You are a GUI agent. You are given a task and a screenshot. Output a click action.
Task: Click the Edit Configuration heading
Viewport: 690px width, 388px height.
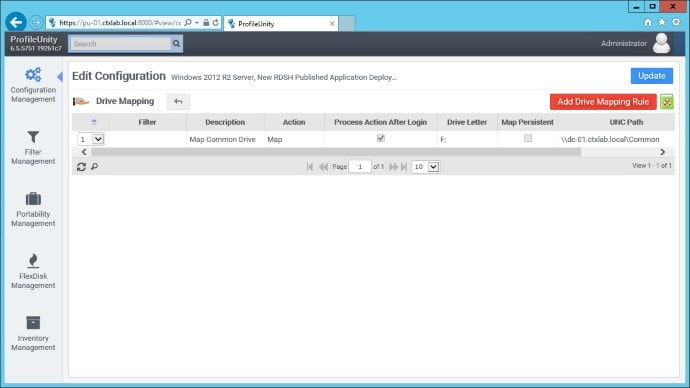pyautogui.click(x=119, y=76)
